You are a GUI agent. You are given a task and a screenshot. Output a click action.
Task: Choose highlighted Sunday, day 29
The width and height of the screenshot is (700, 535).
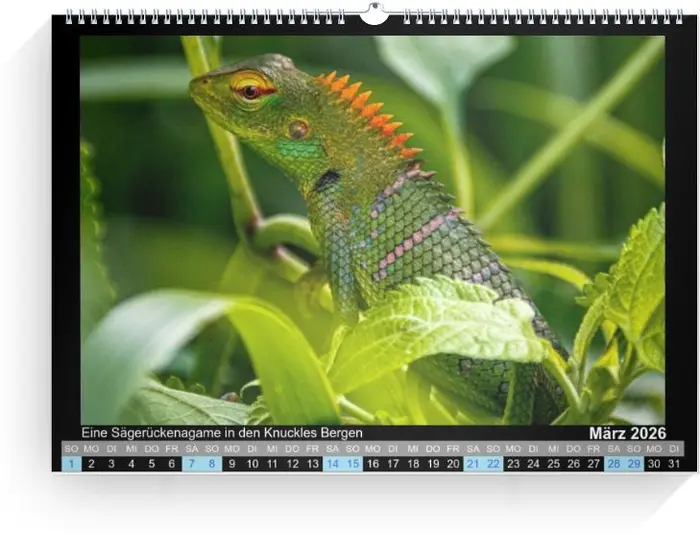tap(634, 464)
